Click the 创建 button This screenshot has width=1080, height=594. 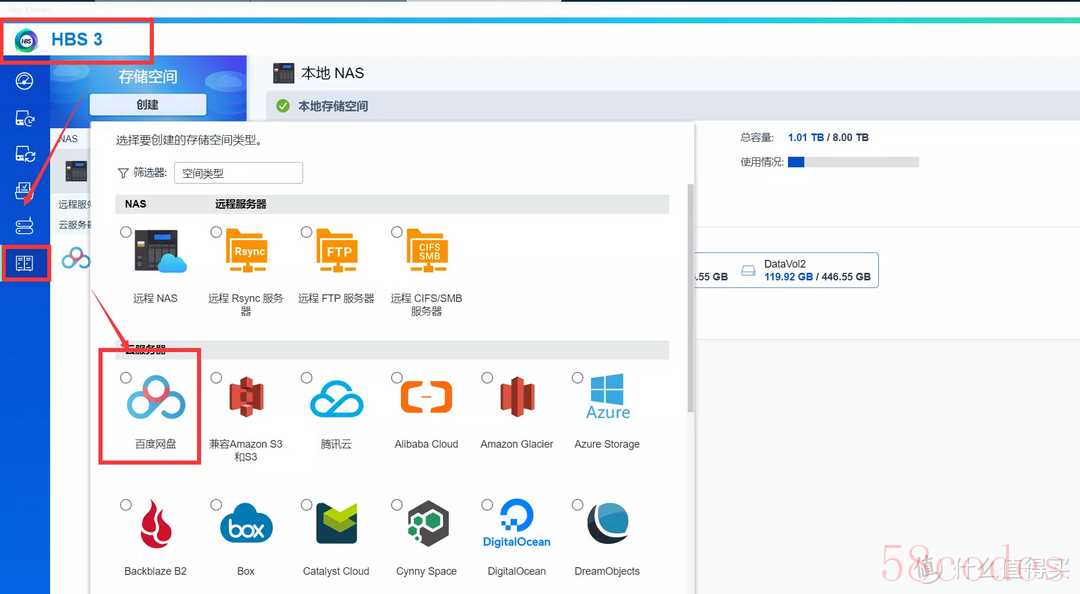tap(147, 105)
